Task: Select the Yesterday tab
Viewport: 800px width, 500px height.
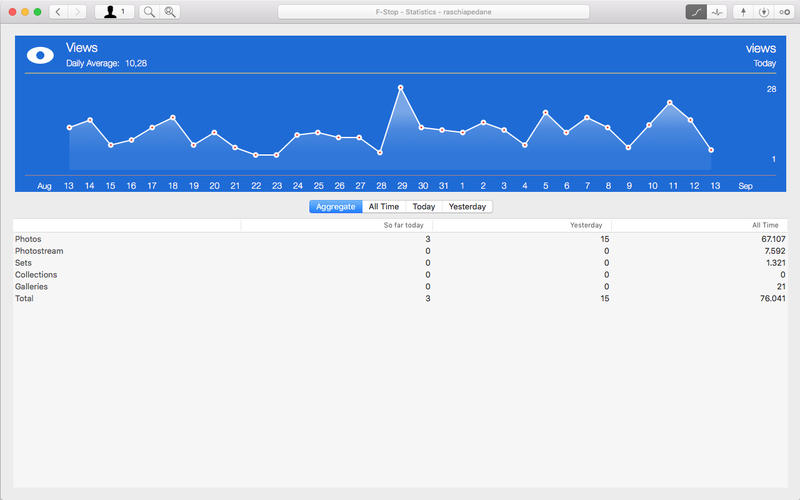Action: 467,207
